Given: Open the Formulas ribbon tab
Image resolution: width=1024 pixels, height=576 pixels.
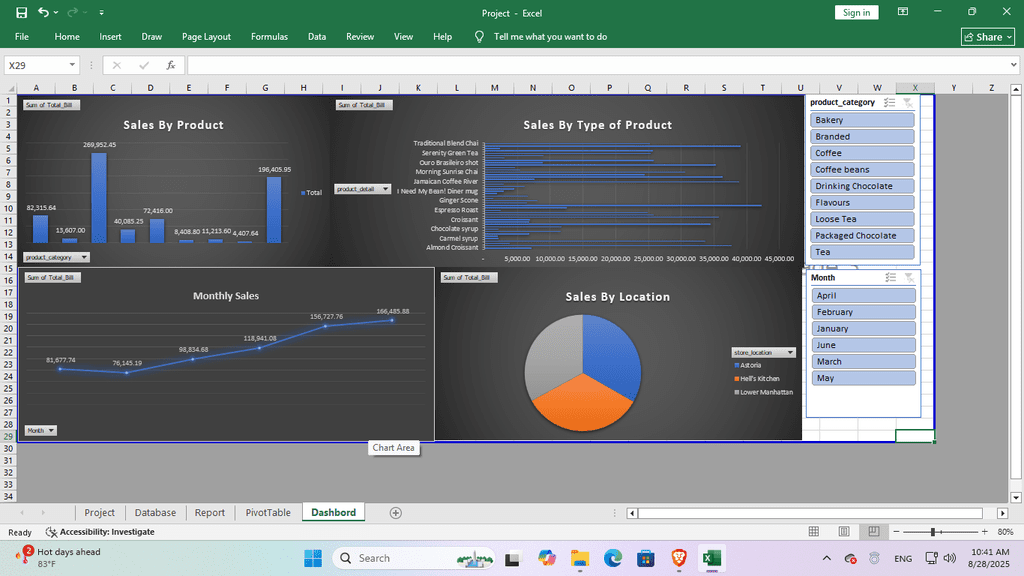Looking at the screenshot, I should [269, 37].
